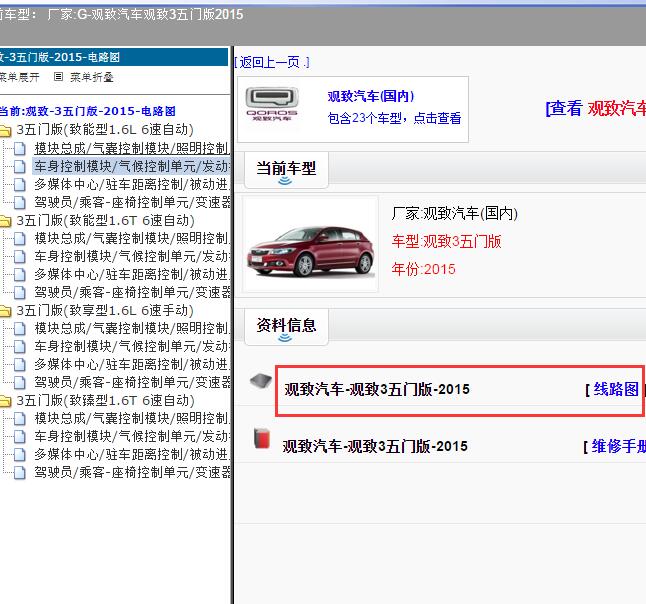Click the red Qoros 3 car thumbnail
Screen dimensions: 646x604
(311, 244)
